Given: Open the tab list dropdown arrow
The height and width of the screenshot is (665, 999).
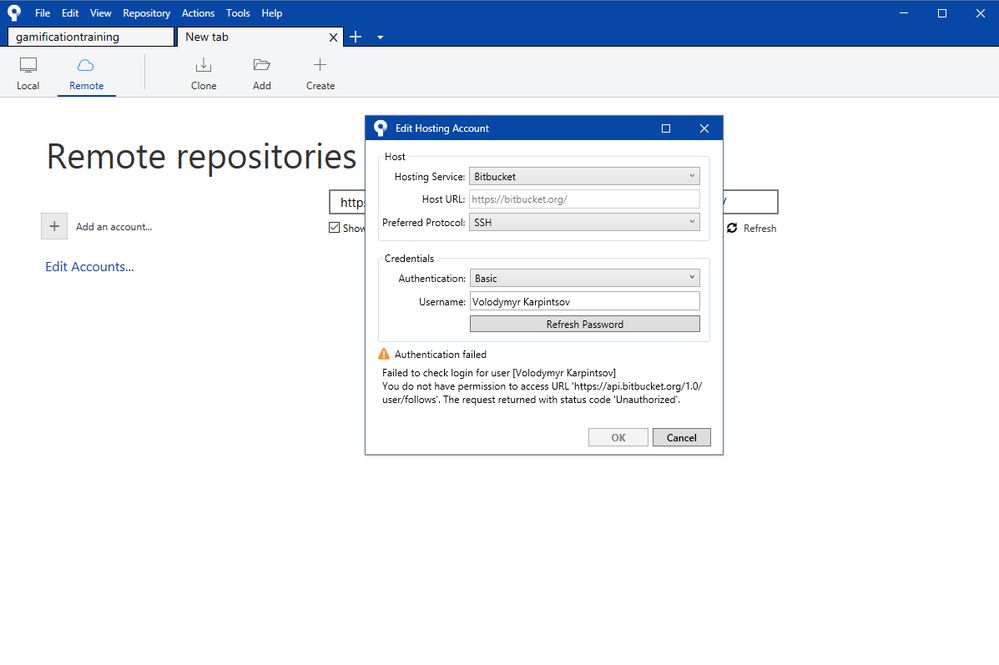Looking at the screenshot, I should (x=380, y=38).
